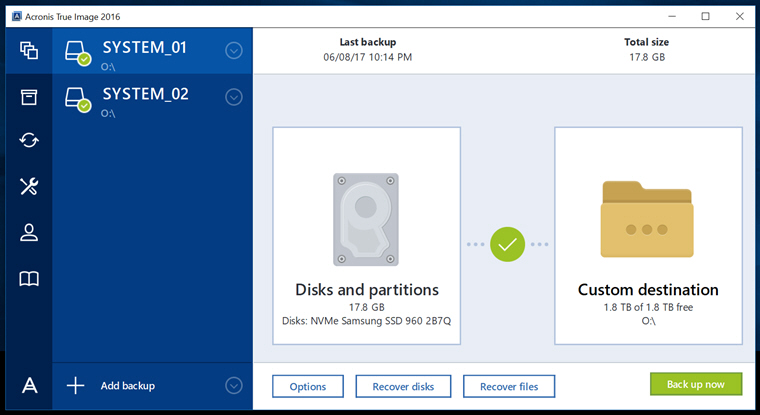
Task: Click the Recover disks button
Action: (403, 386)
